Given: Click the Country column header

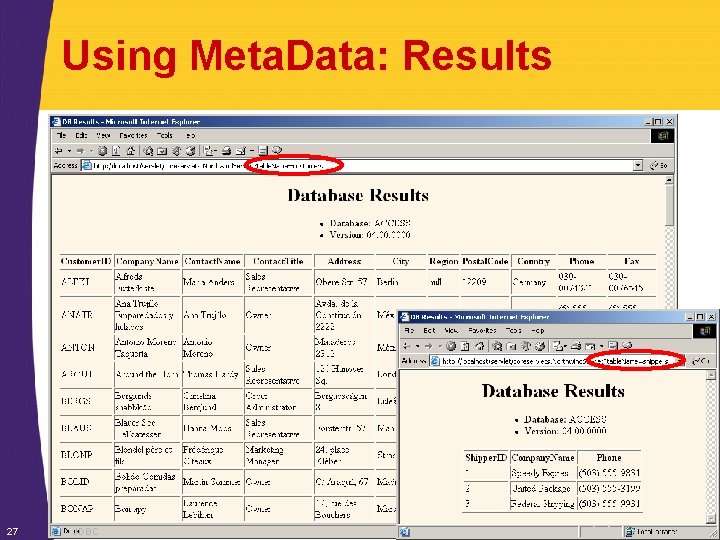Looking at the screenshot, I should (x=533, y=261).
